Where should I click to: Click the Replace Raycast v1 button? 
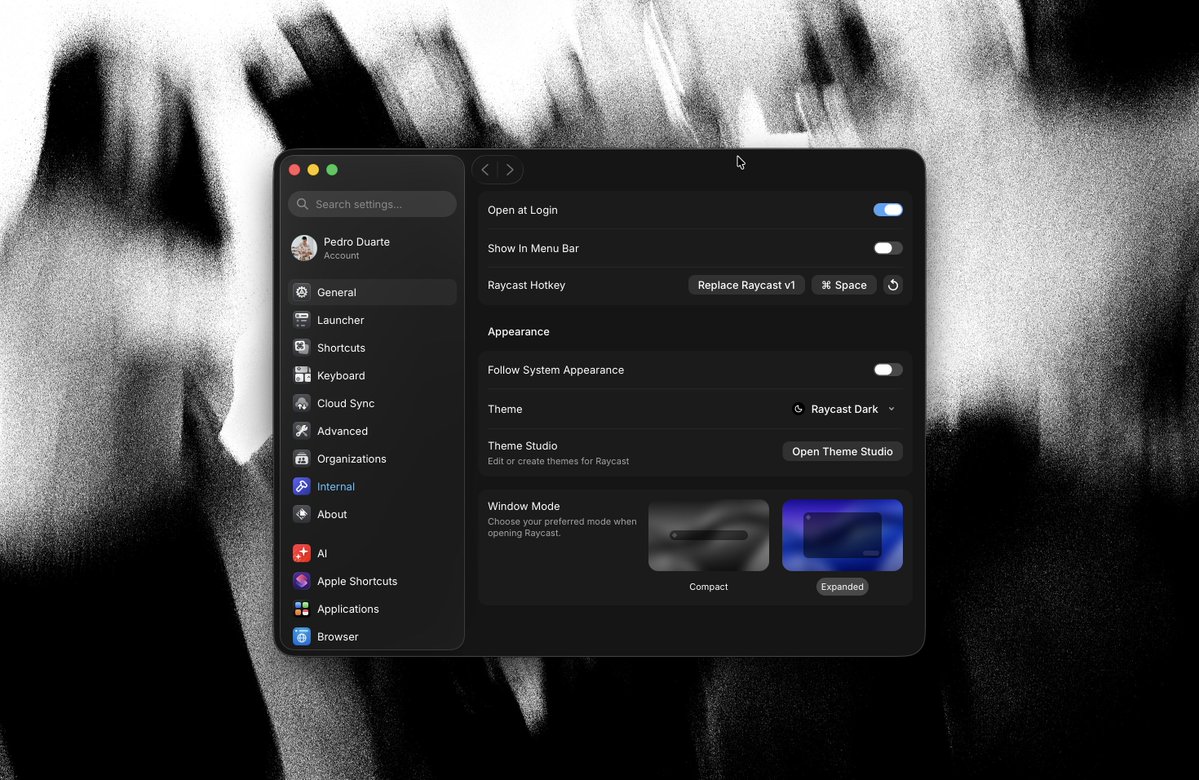[x=746, y=285]
